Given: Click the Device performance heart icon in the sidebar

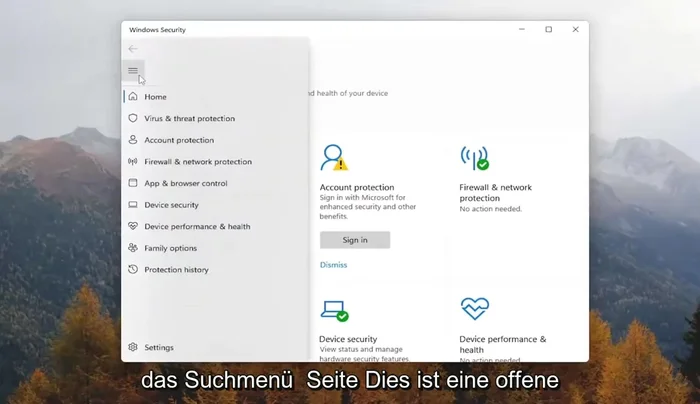Looking at the screenshot, I should 133,226.
